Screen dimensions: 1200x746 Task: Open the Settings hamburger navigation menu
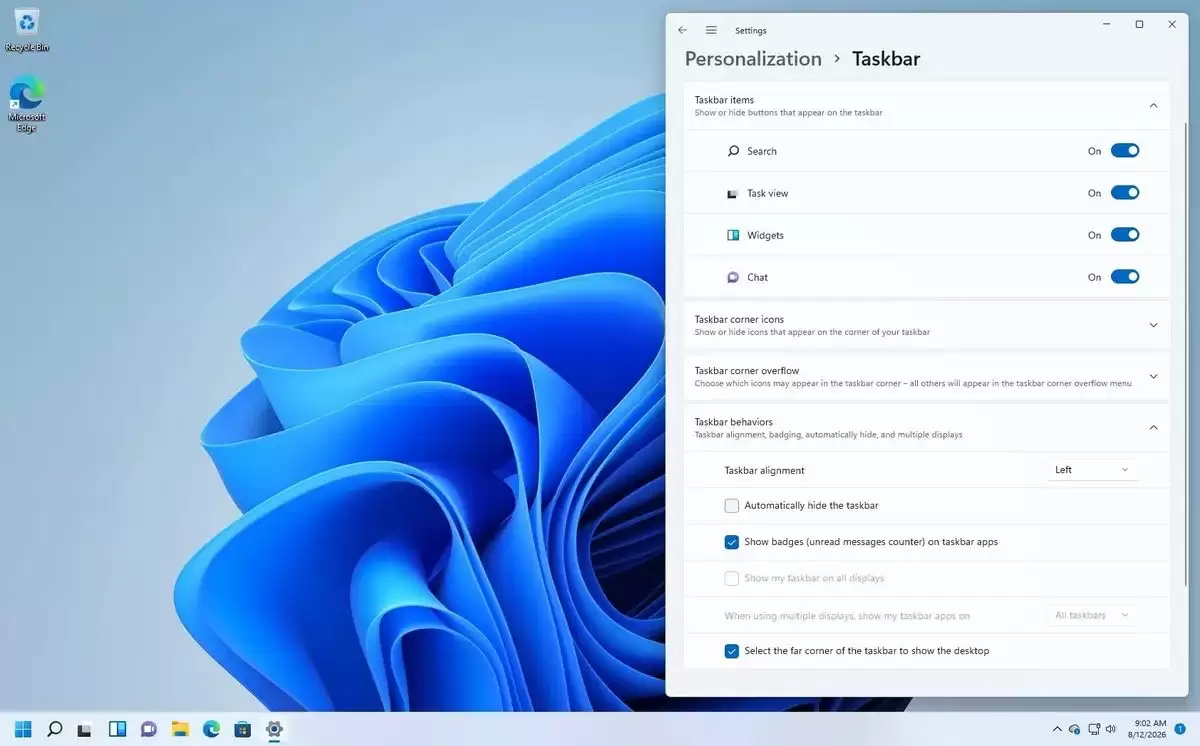pos(711,30)
